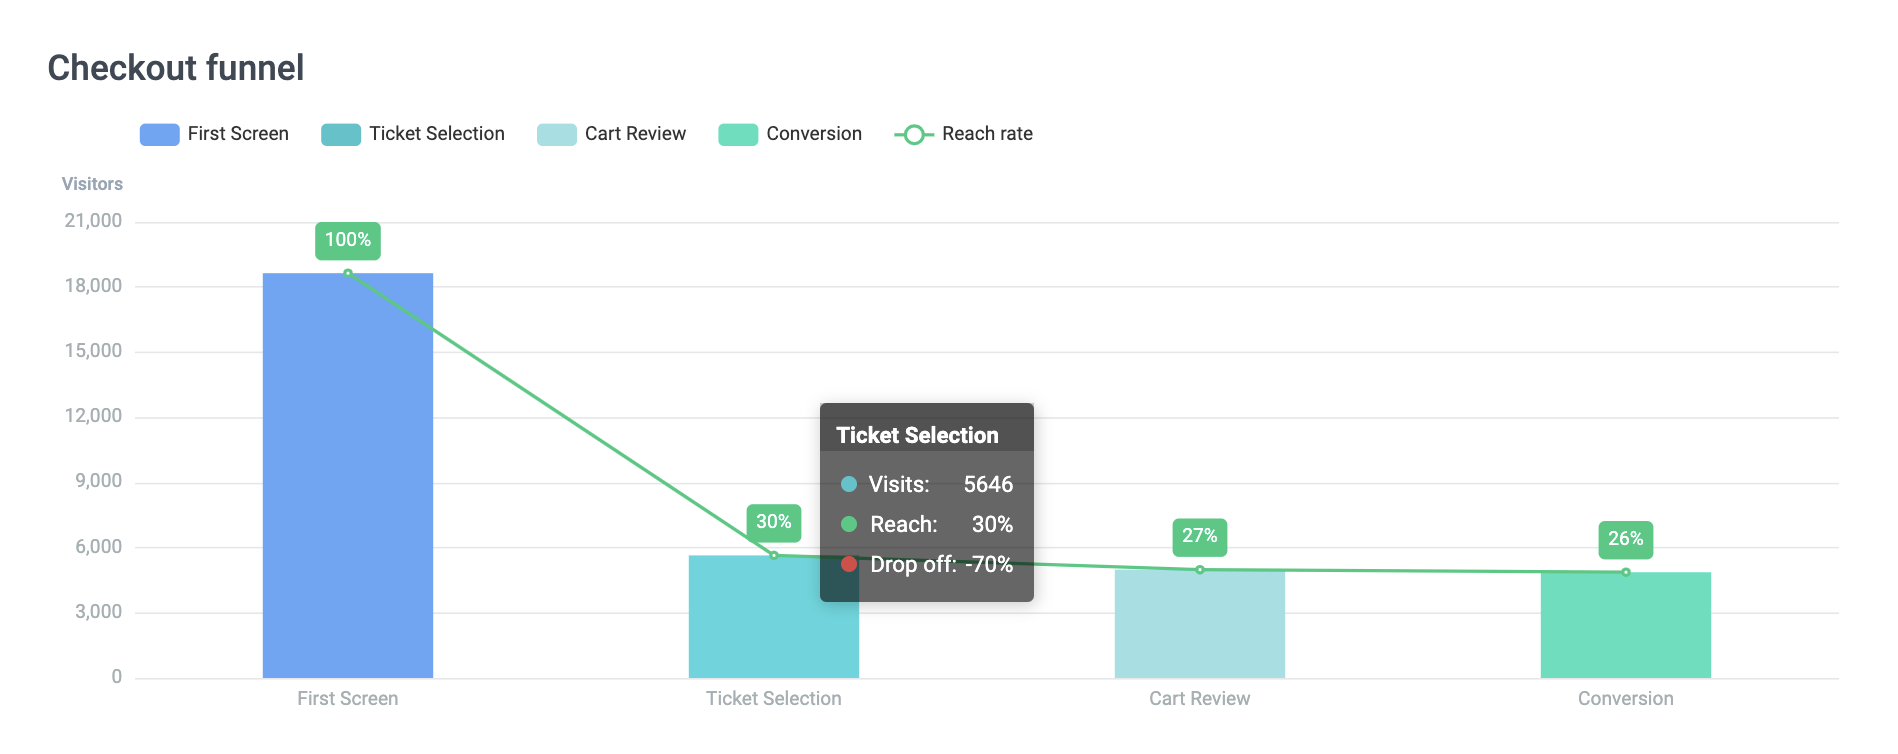Screen dimensions: 1898x754
Task: Click the First Screen legend label
Action: pyautogui.click(x=238, y=134)
